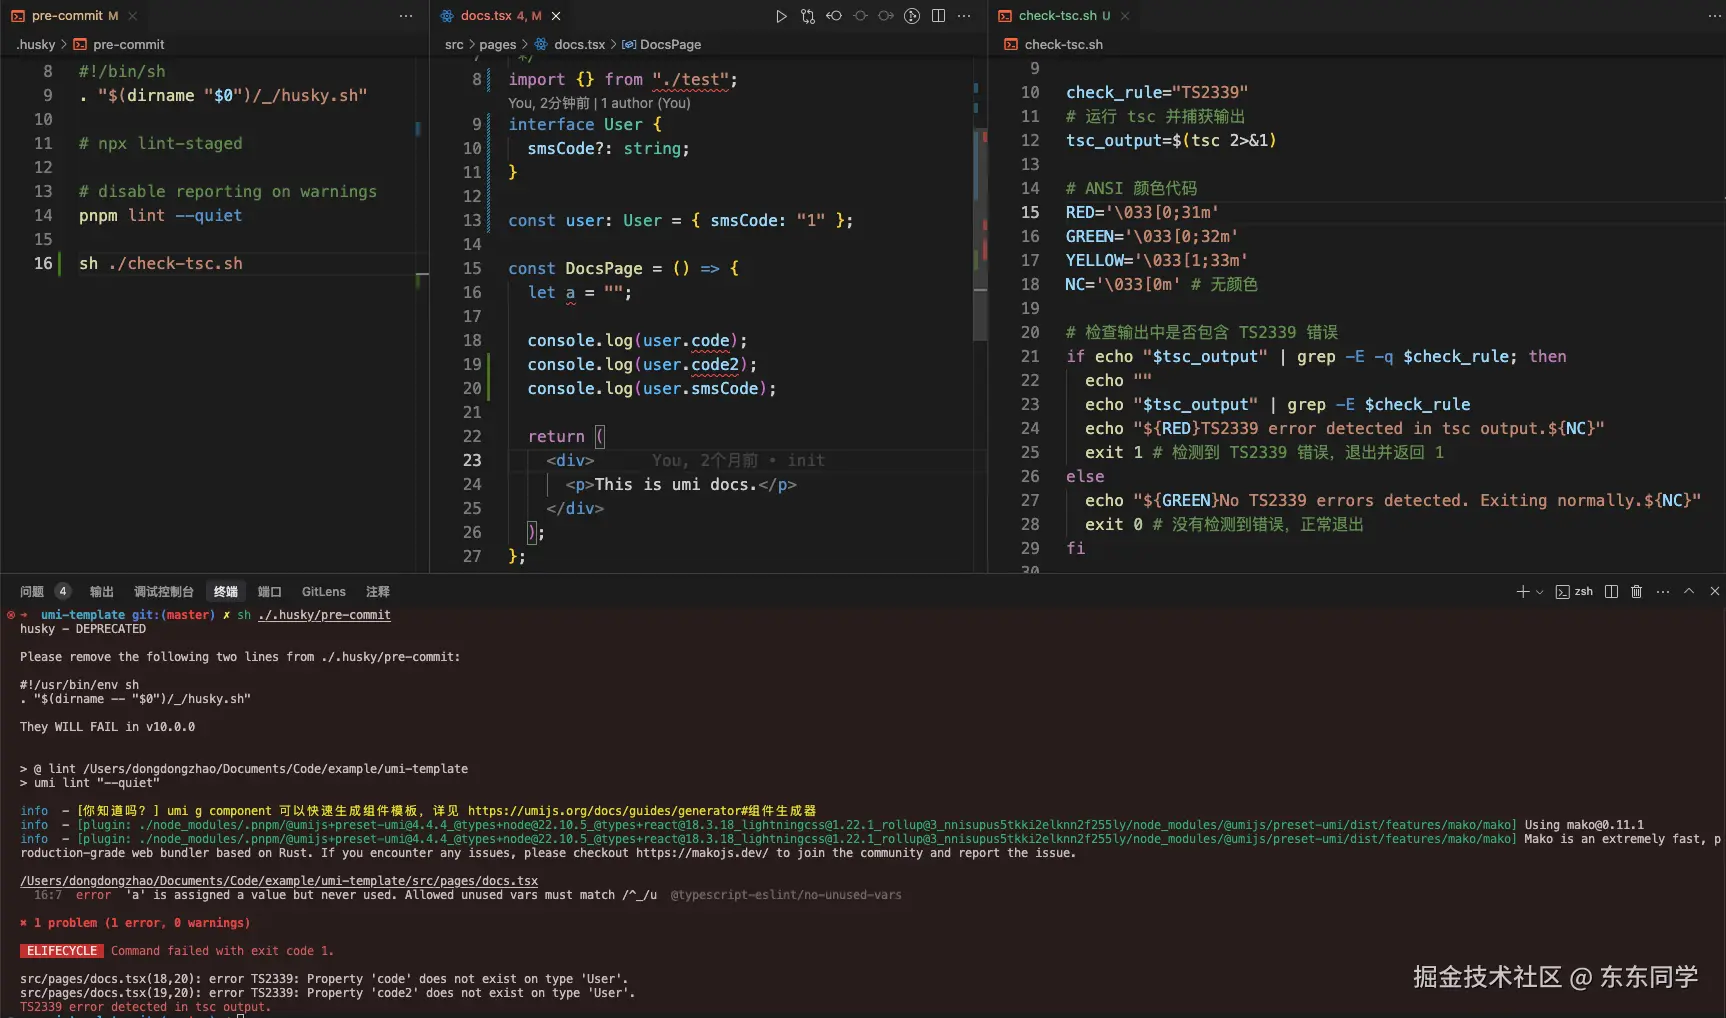Open the GitLens panel tab

click(x=323, y=591)
